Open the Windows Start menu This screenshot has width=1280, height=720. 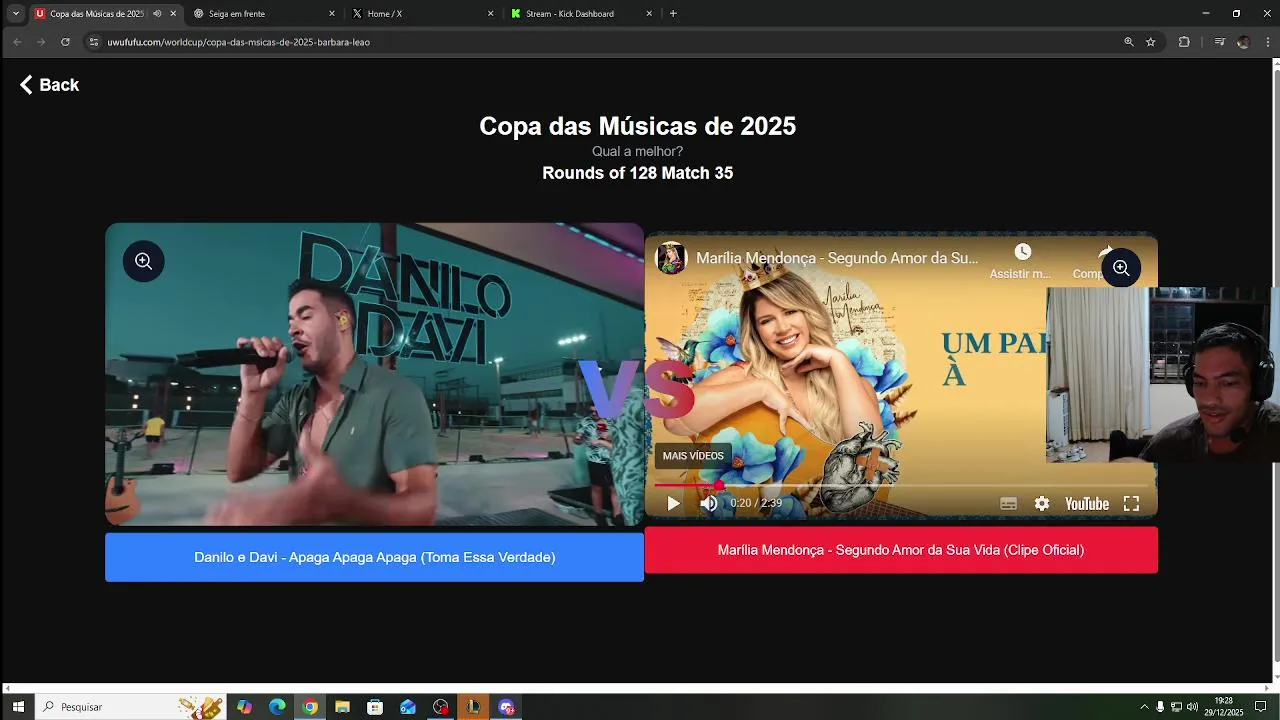18,707
